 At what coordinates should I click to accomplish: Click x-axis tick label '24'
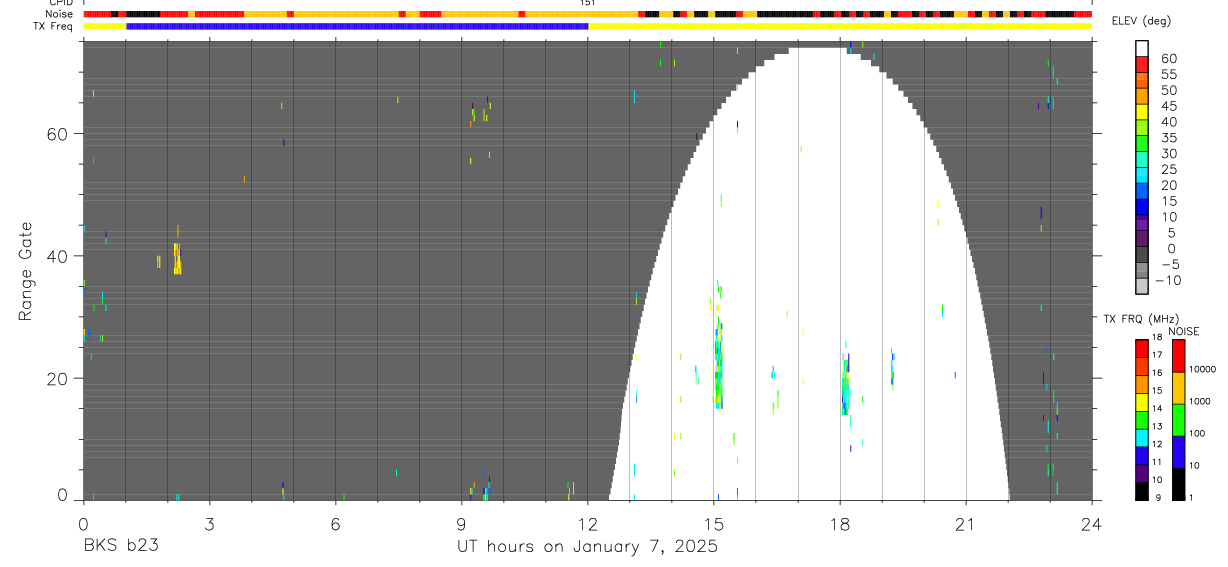[1092, 523]
